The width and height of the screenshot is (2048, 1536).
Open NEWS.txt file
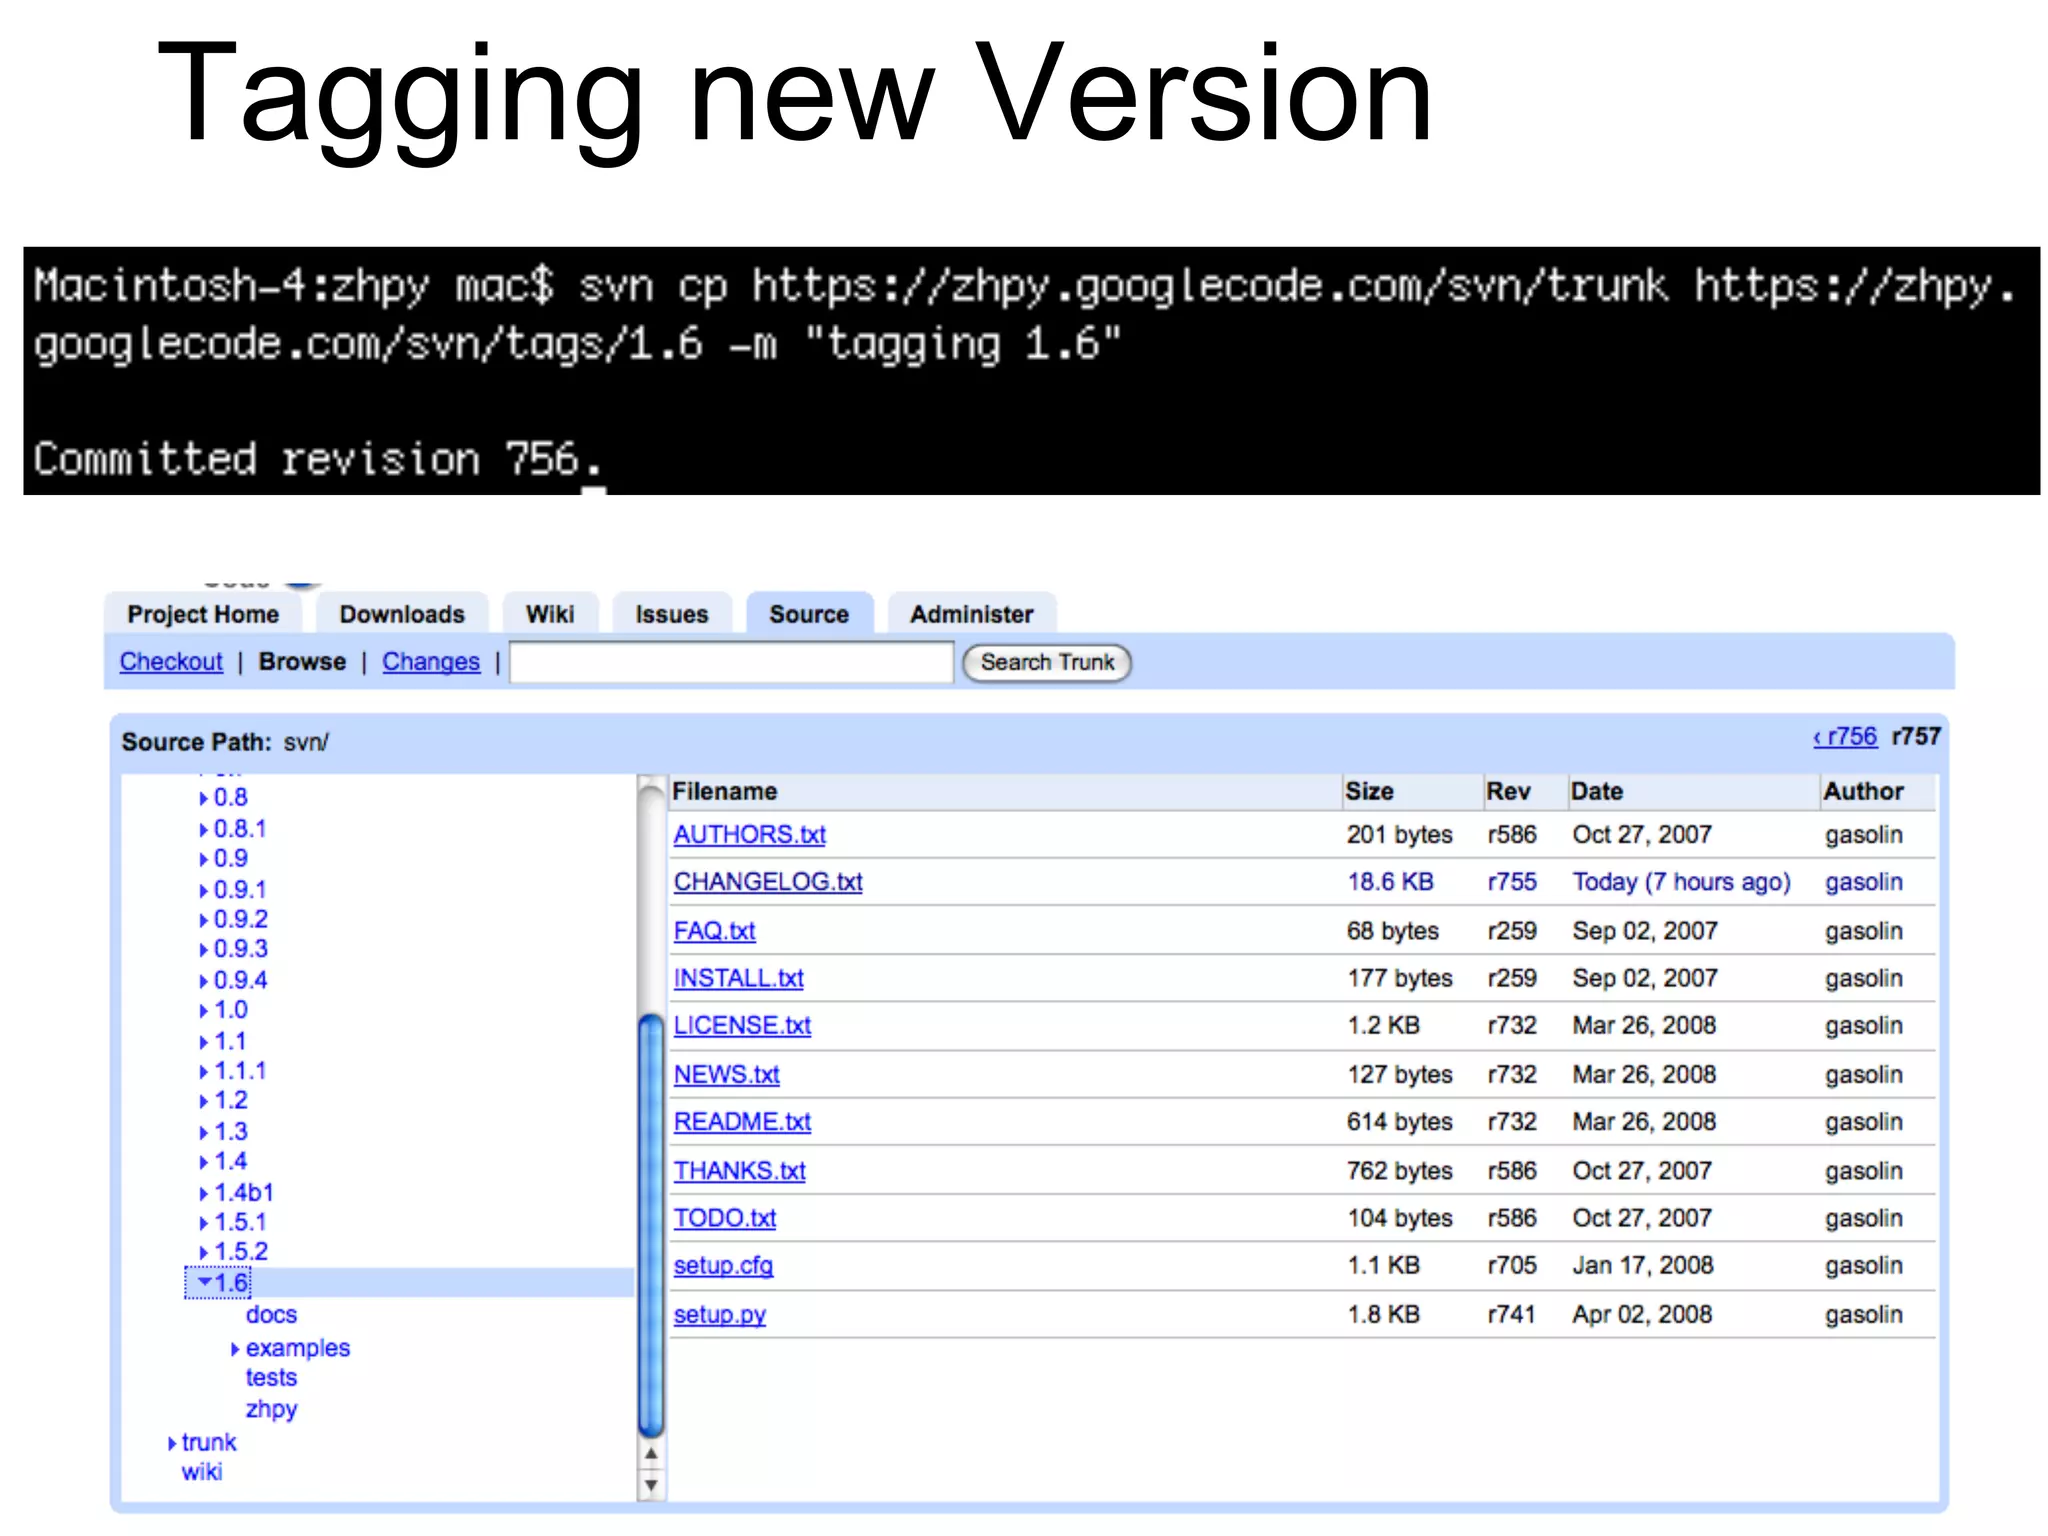point(726,1075)
